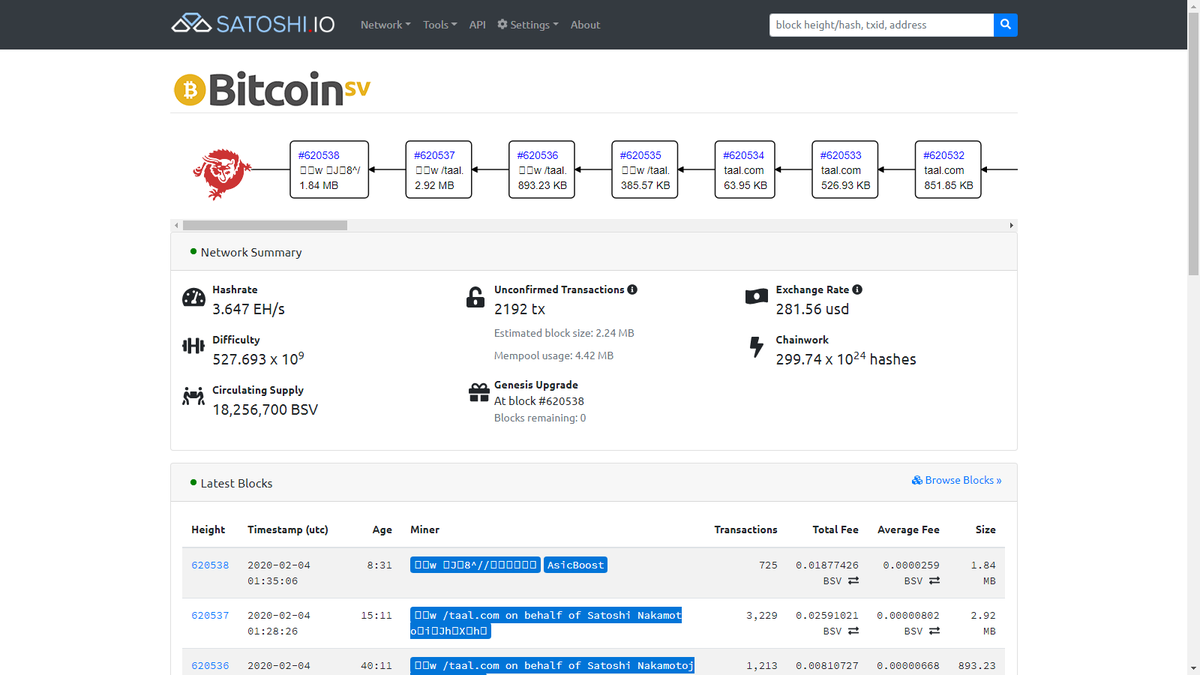Click the 2192 tx value
The image size is (1200, 675).
520,309
